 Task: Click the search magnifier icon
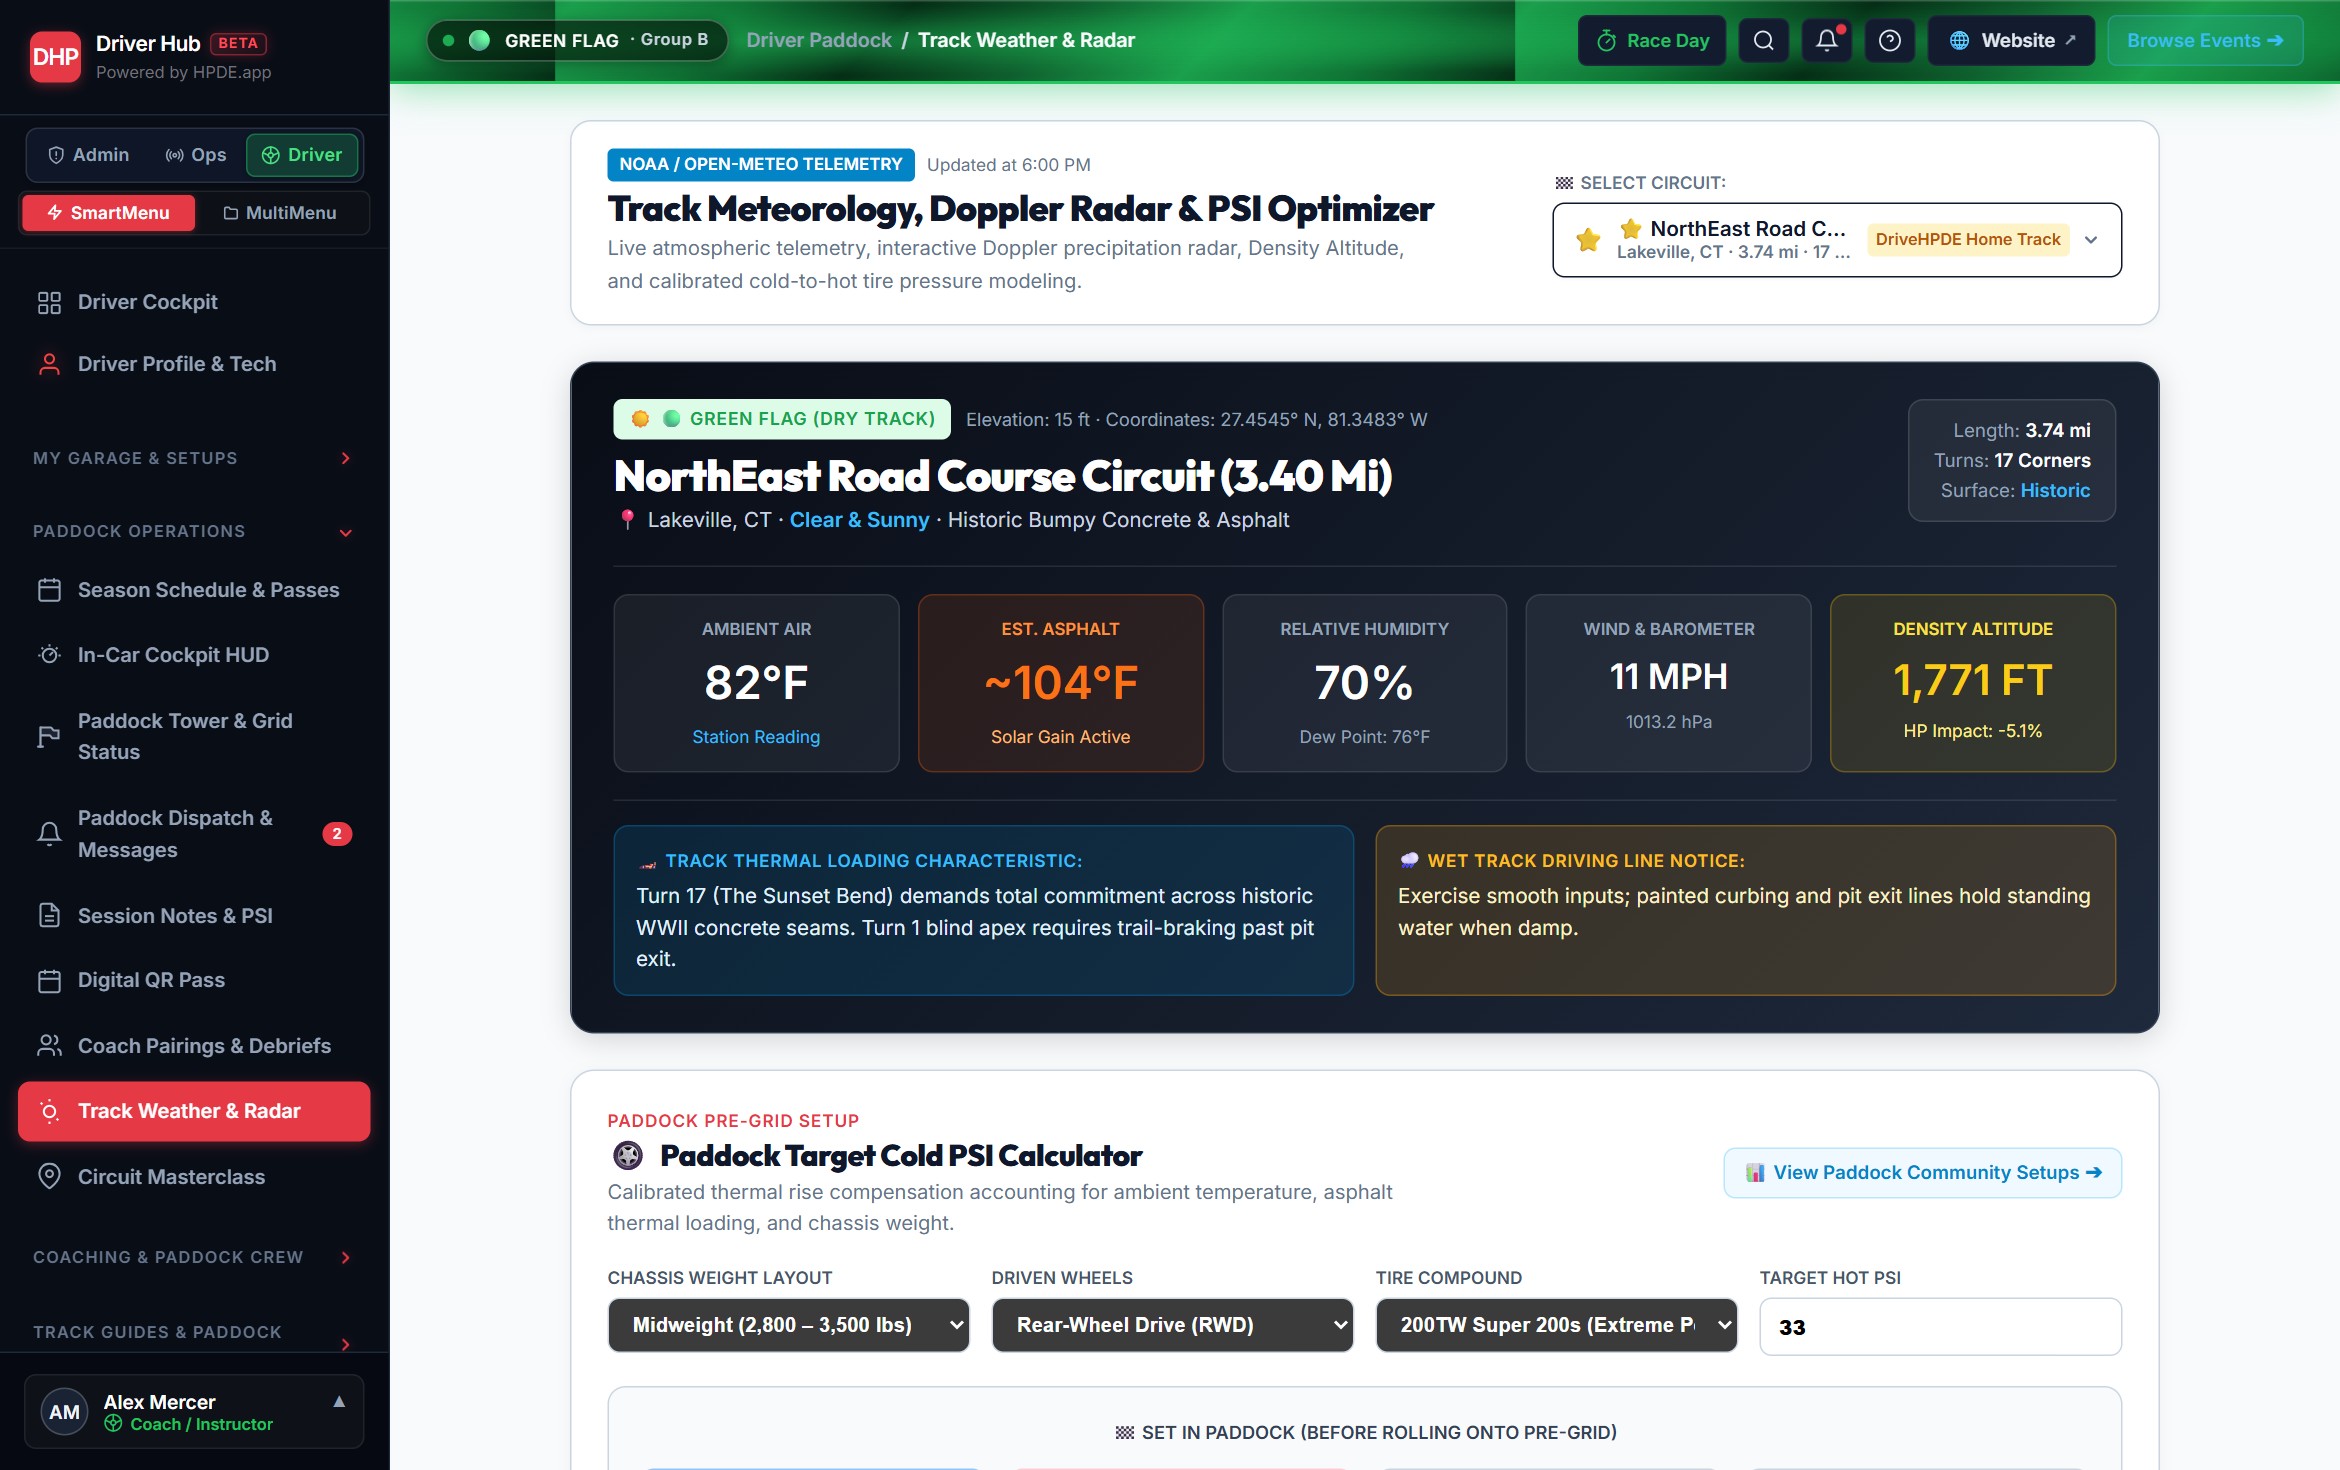click(1764, 41)
